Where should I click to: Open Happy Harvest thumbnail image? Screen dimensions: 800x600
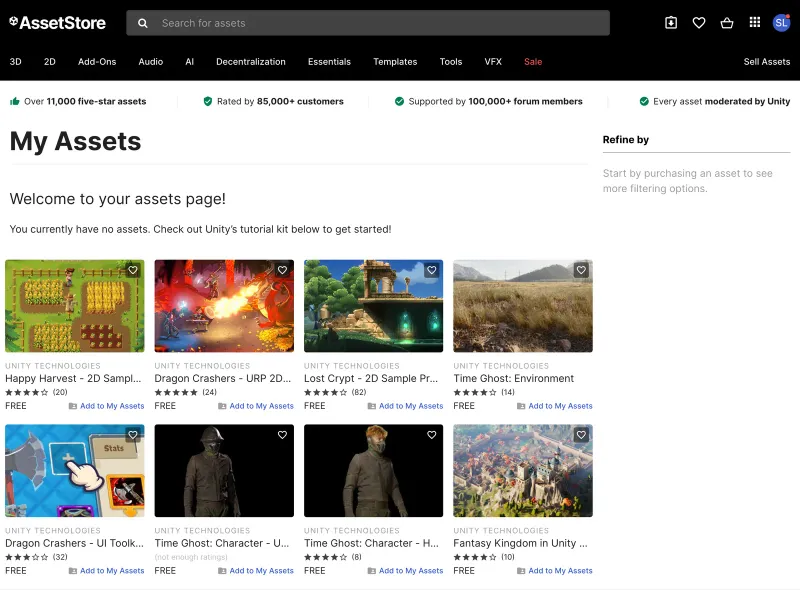[74, 306]
